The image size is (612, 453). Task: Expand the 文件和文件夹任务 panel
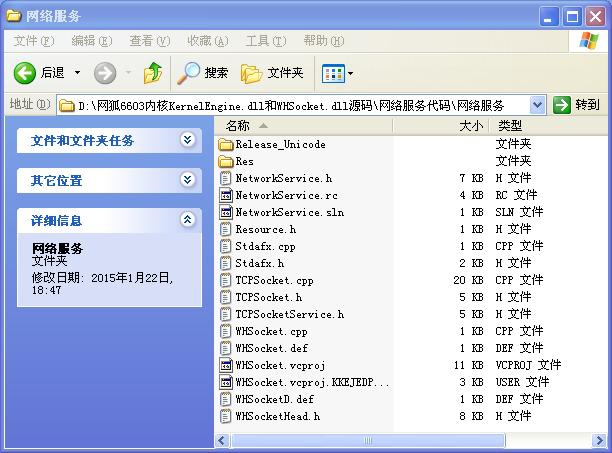tap(188, 140)
